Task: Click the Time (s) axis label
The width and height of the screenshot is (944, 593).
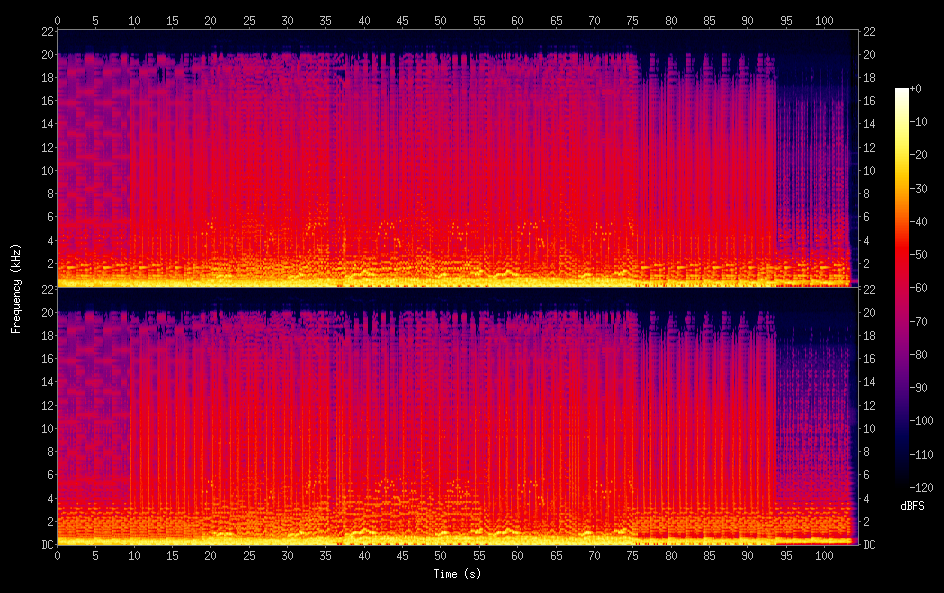Action: (x=455, y=574)
